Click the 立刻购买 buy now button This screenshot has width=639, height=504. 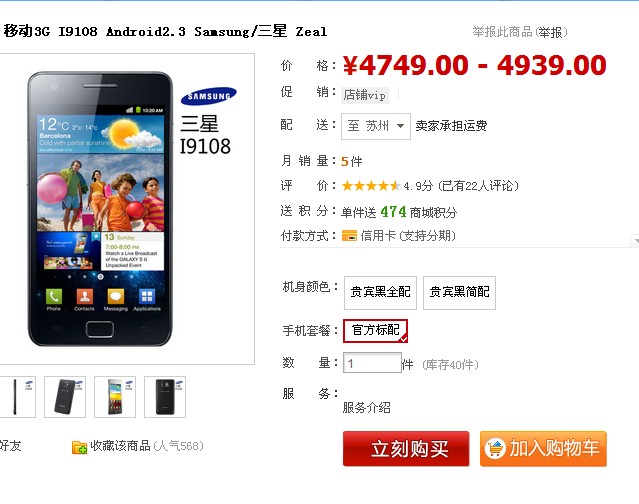(406, 449)
